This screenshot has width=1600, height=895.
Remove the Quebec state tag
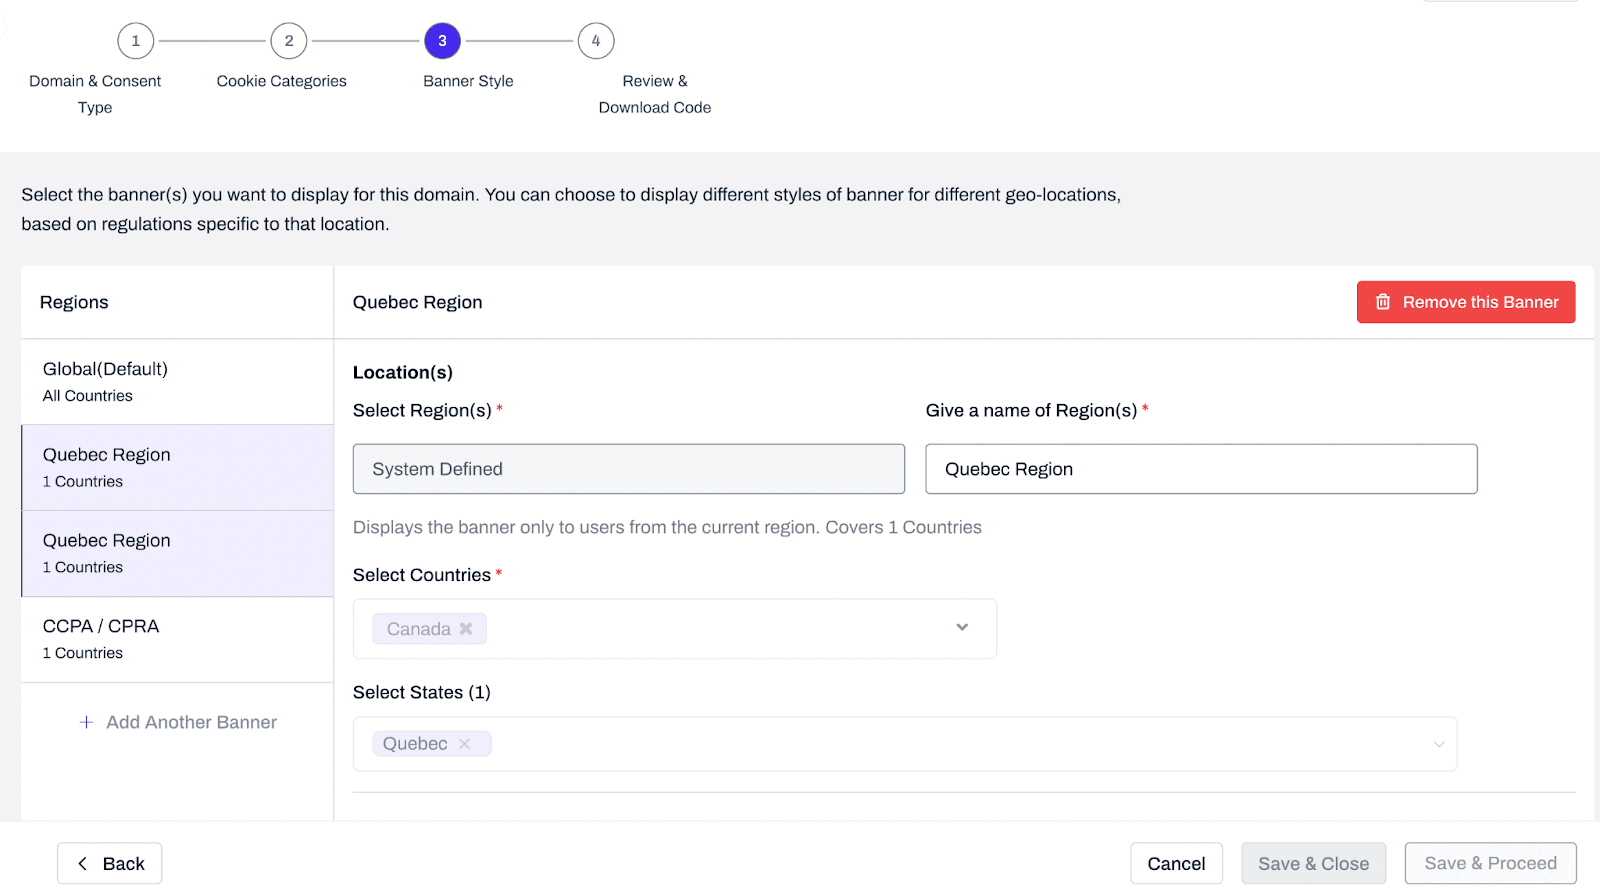pyautogui.click(x=464, y=744)
